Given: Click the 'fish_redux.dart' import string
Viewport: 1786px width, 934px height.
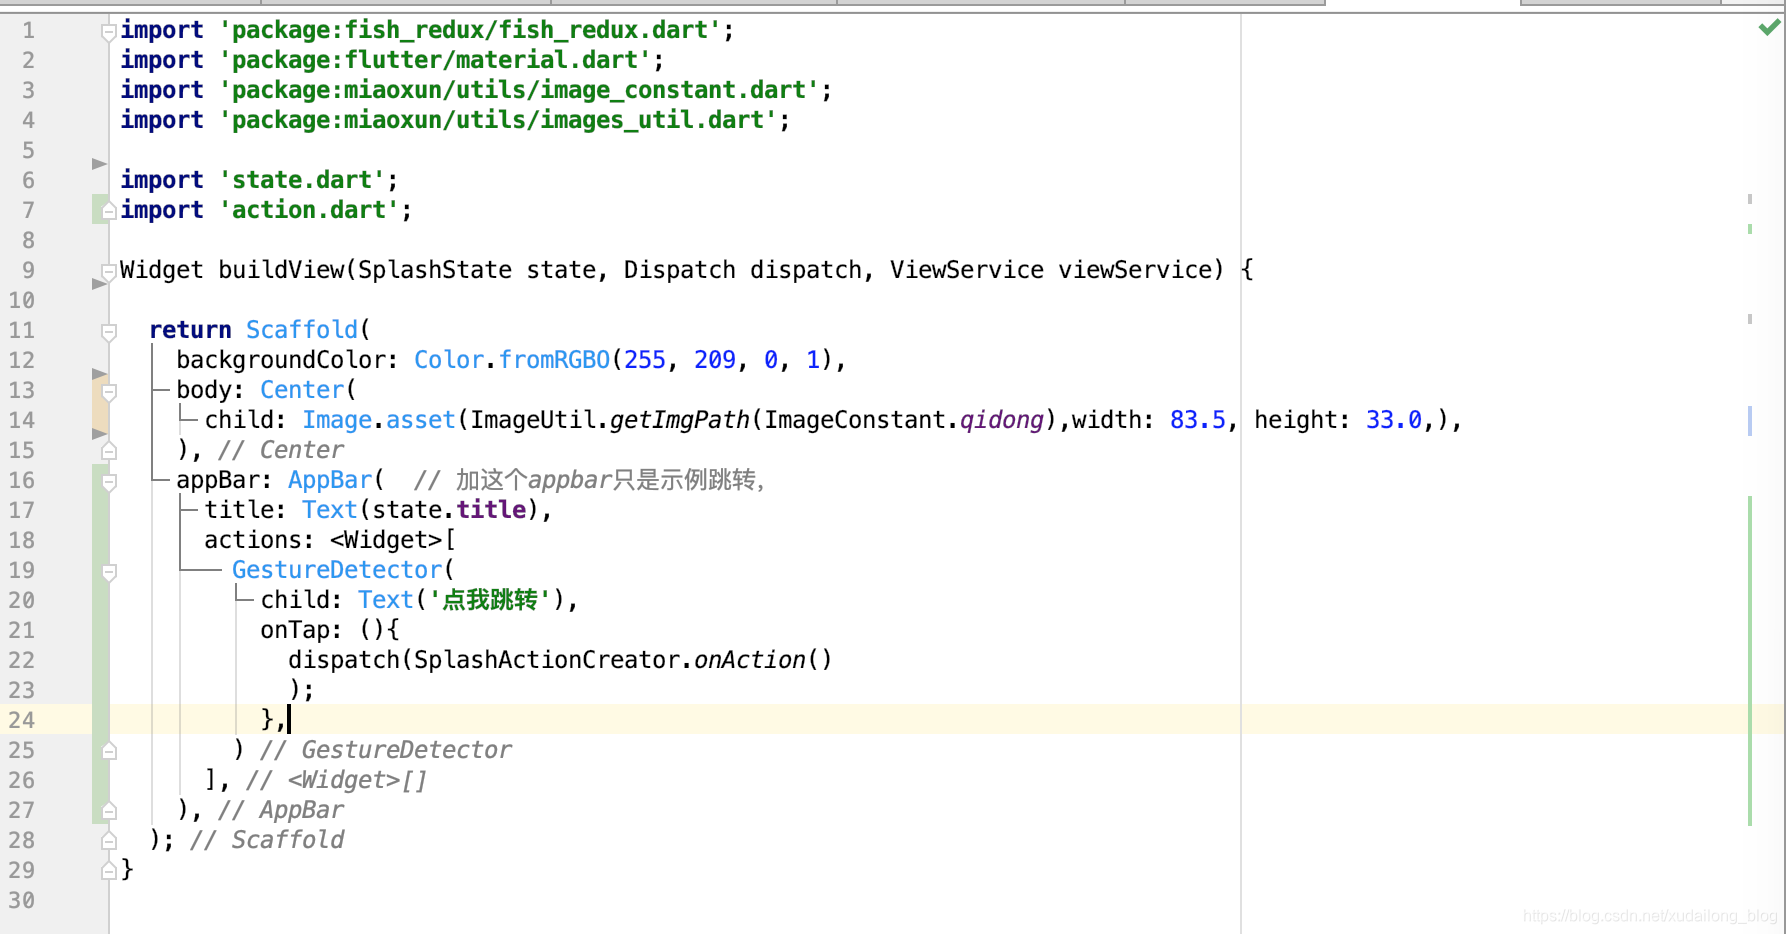Looking at the screenshot, I should pyautogui.click(x=471, y=30).
